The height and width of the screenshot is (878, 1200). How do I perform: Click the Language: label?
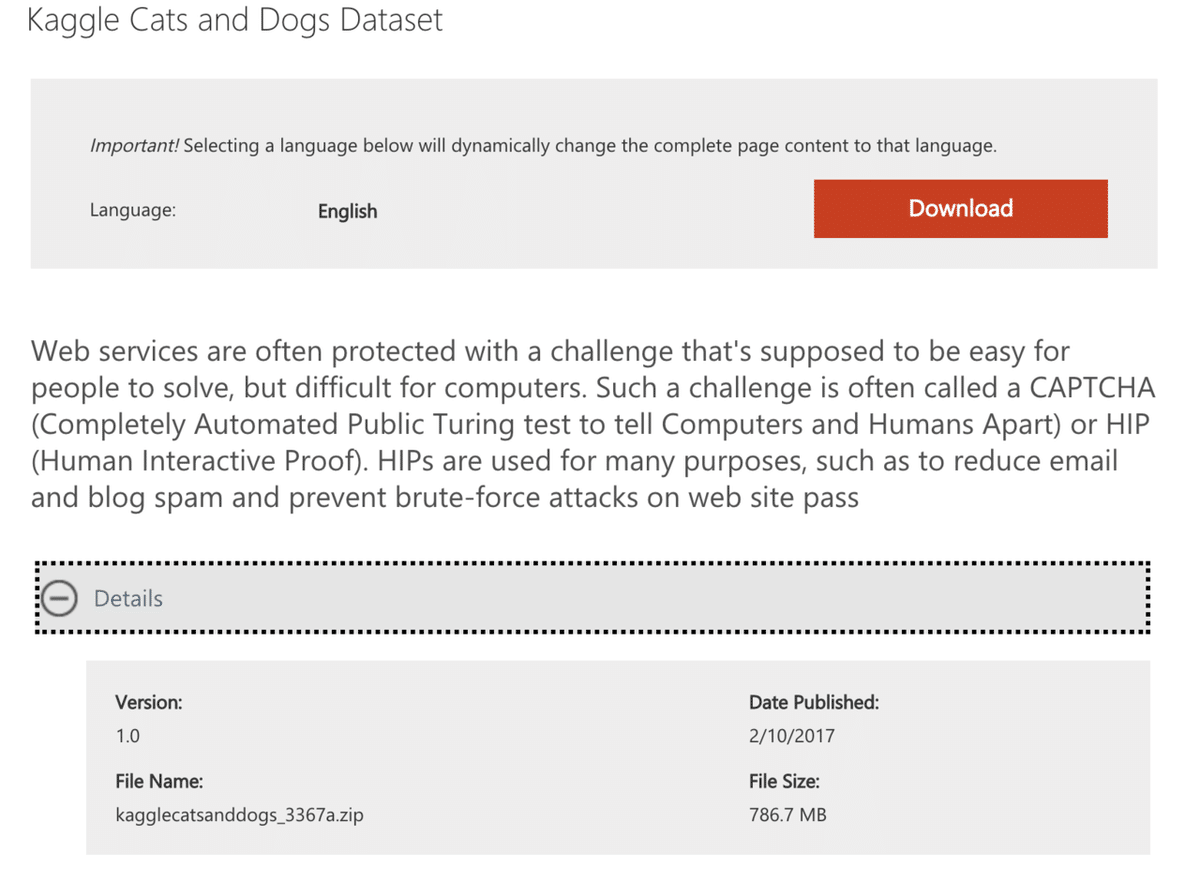(x=132, y=210)
